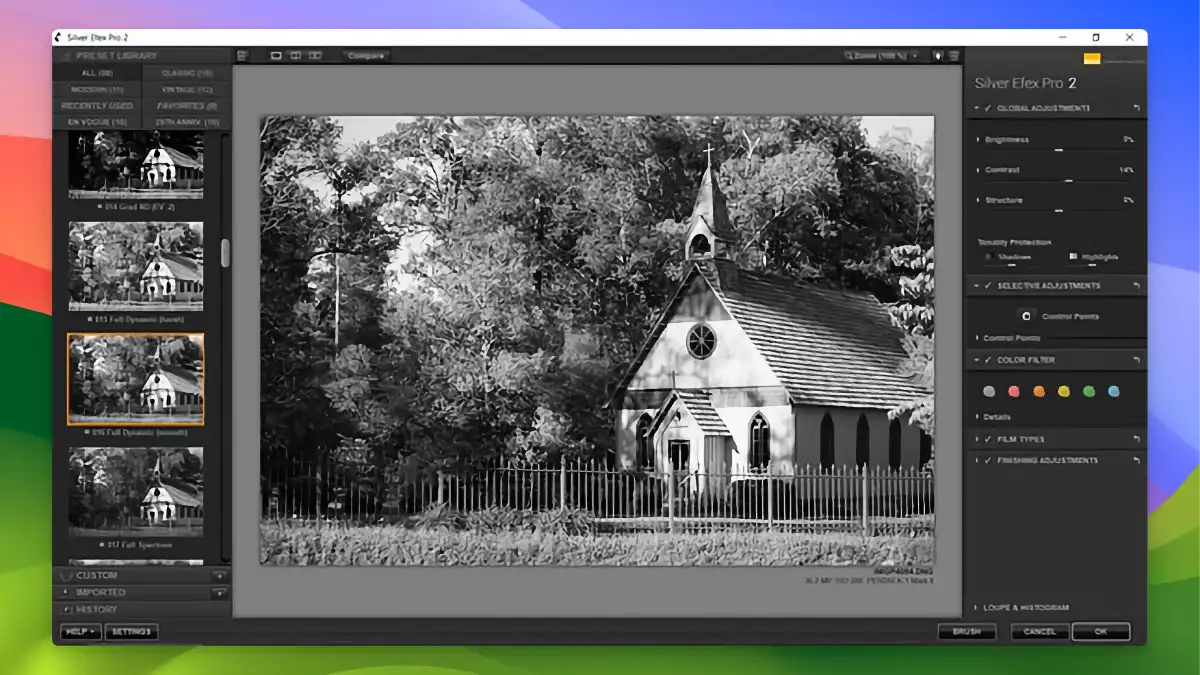Select the Full Spectrum preset thumbnail
This screenshot has width=1200, height=675.
pyautogui.click(x=136, y=492)
